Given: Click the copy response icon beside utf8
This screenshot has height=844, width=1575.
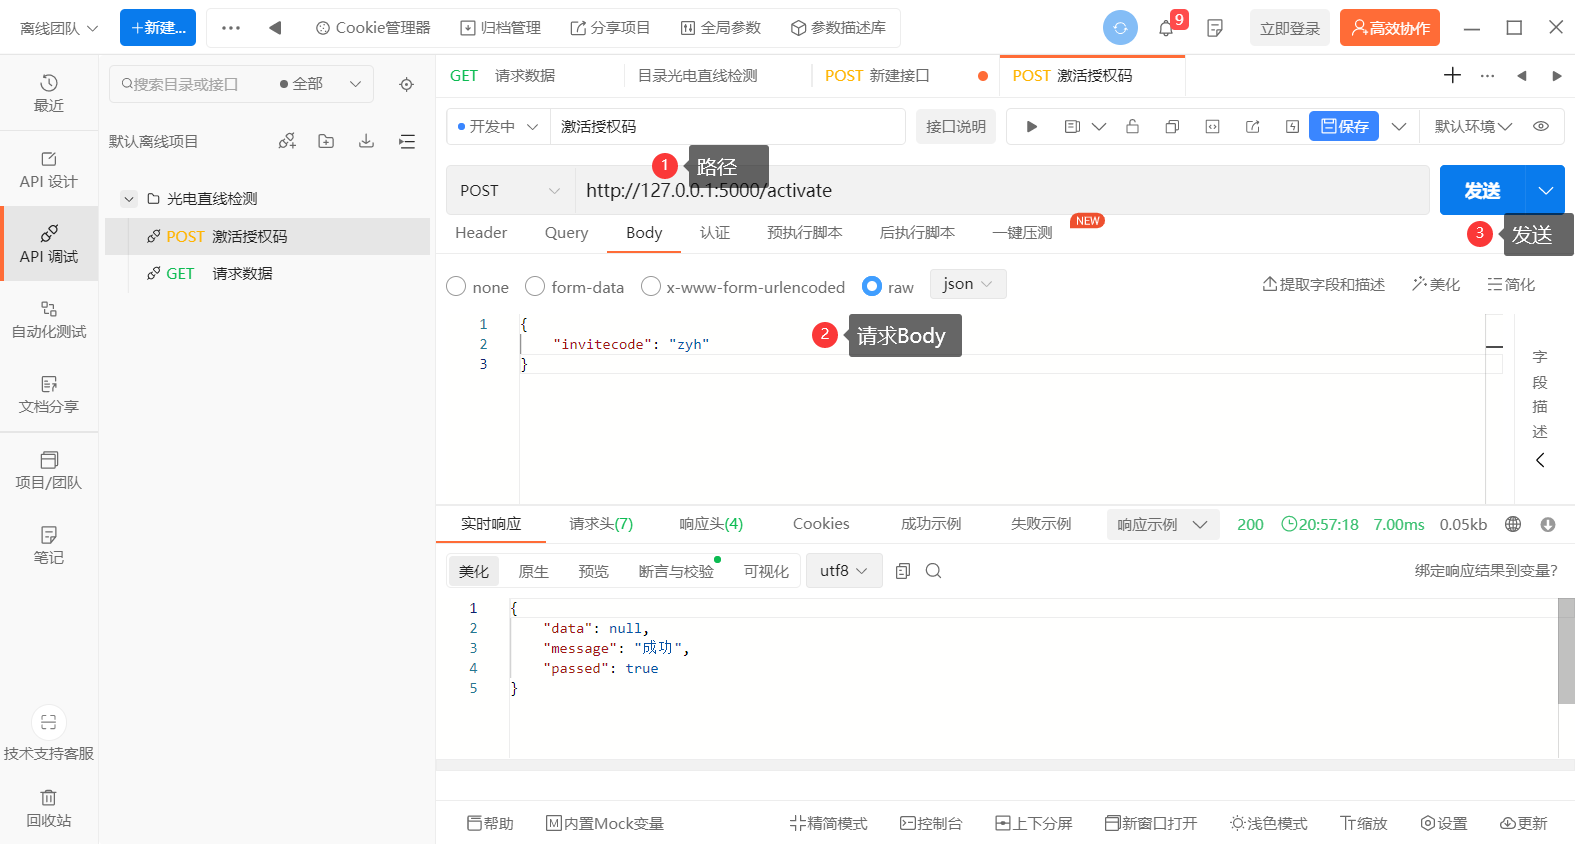Looking at the screenshot, I should tap(903, 571).
